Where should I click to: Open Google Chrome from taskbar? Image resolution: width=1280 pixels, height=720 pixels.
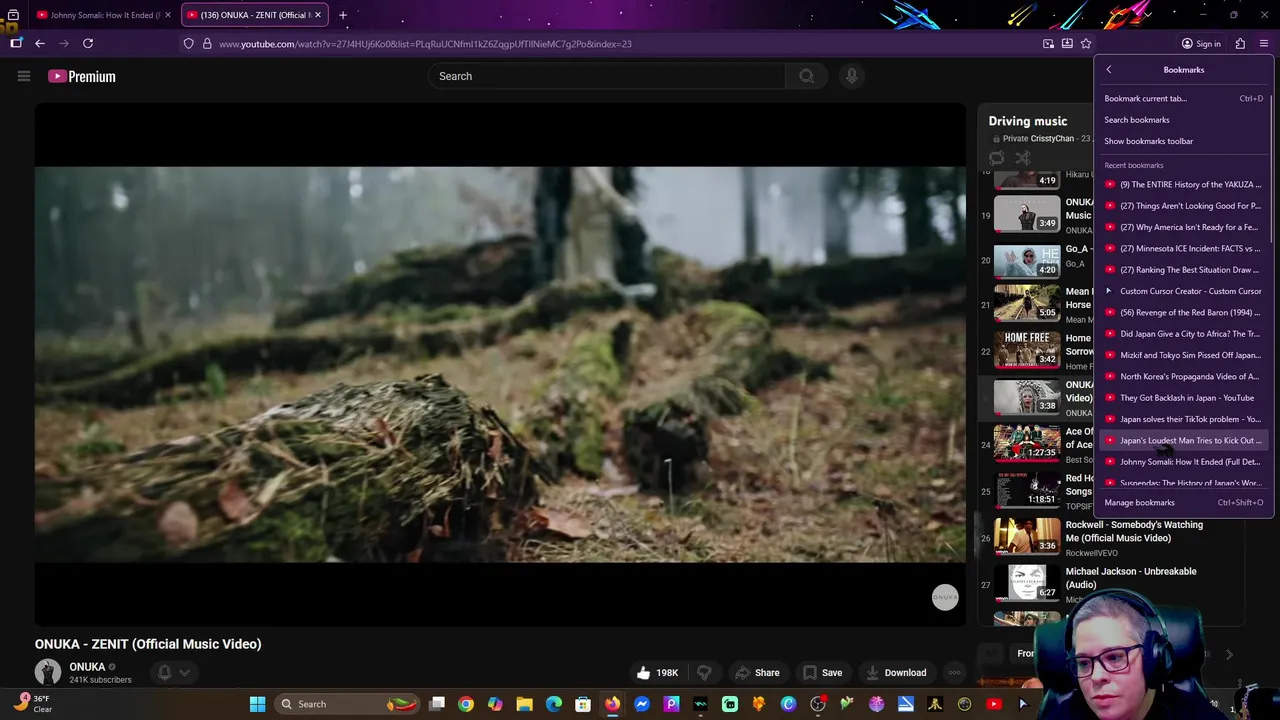pyautogui.click(x=466, y=704)
